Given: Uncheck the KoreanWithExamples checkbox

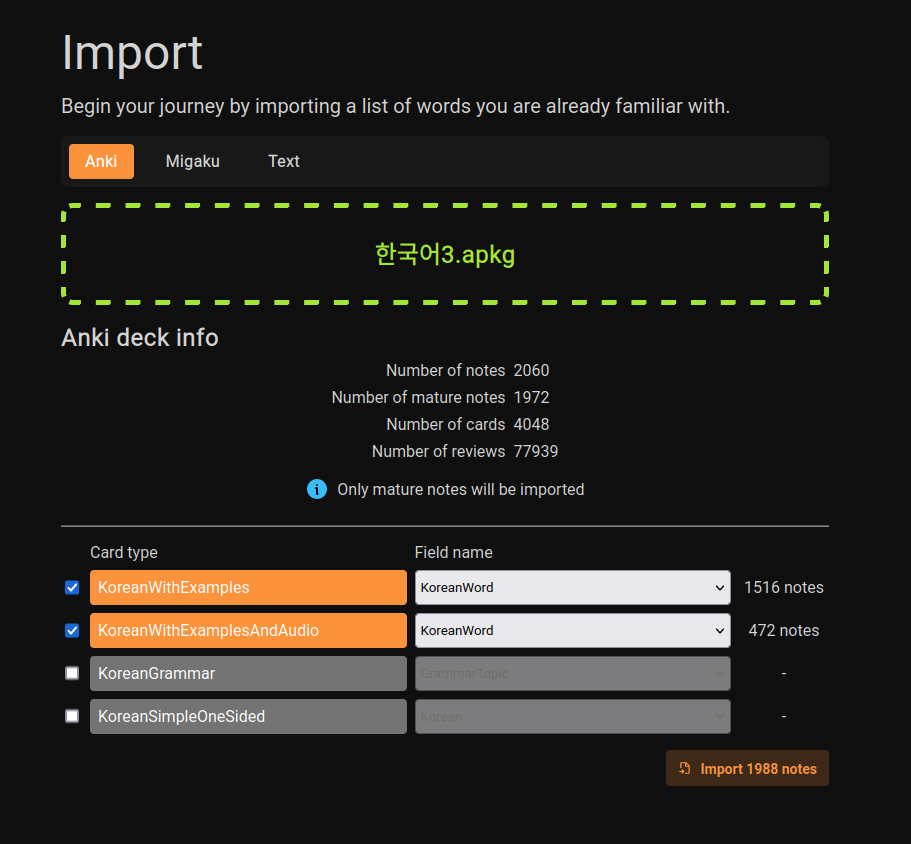Looking at the screenshot, I should tap(72, 587).
